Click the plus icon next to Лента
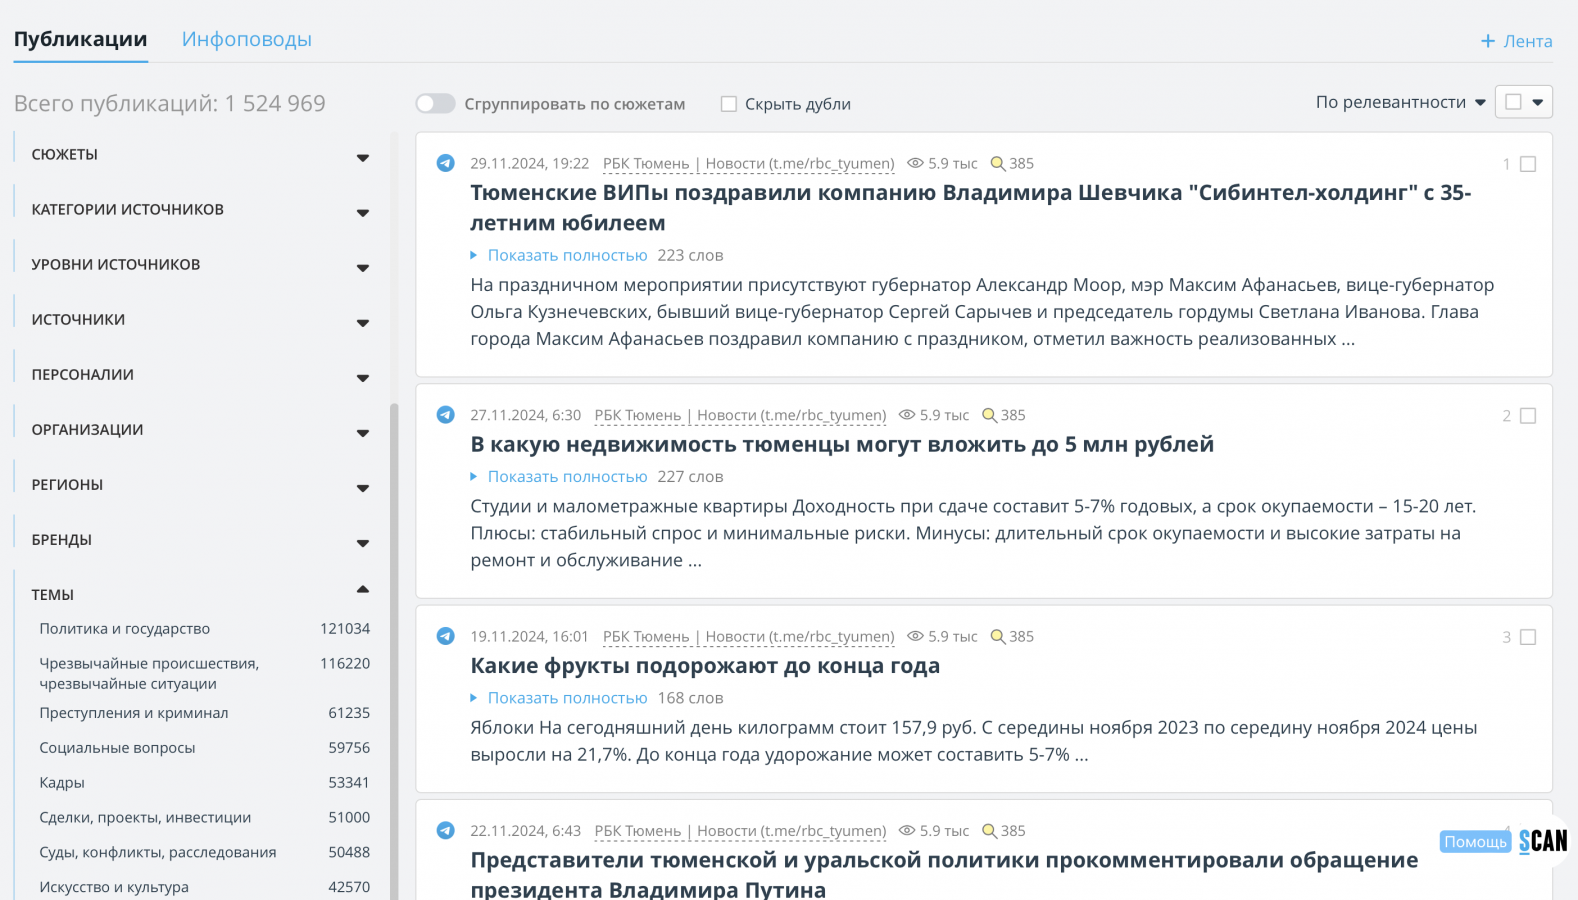The image size is (1578, 900). [1488, 41]
